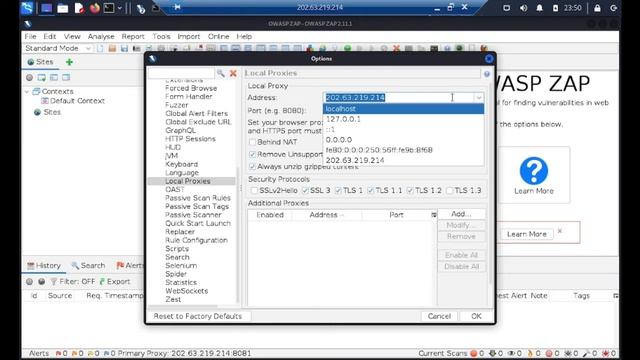Viewport: 640px width, 360px height.
Task: Click the red X break icon in ZAP toolbar
Action: 396,49
